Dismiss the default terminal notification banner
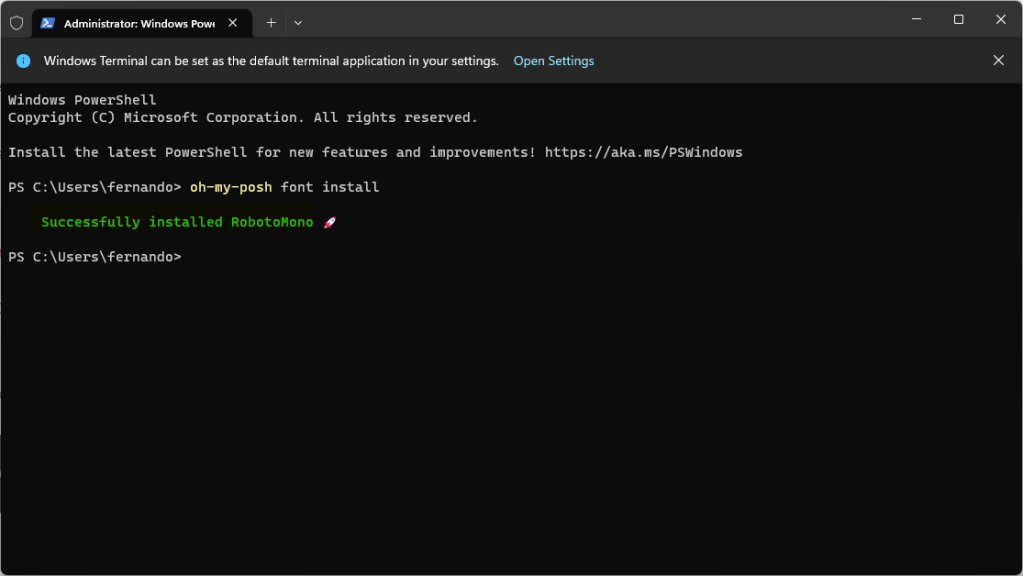The width and height of the screenshot is (1023, 576). click(x=998, y=60)
